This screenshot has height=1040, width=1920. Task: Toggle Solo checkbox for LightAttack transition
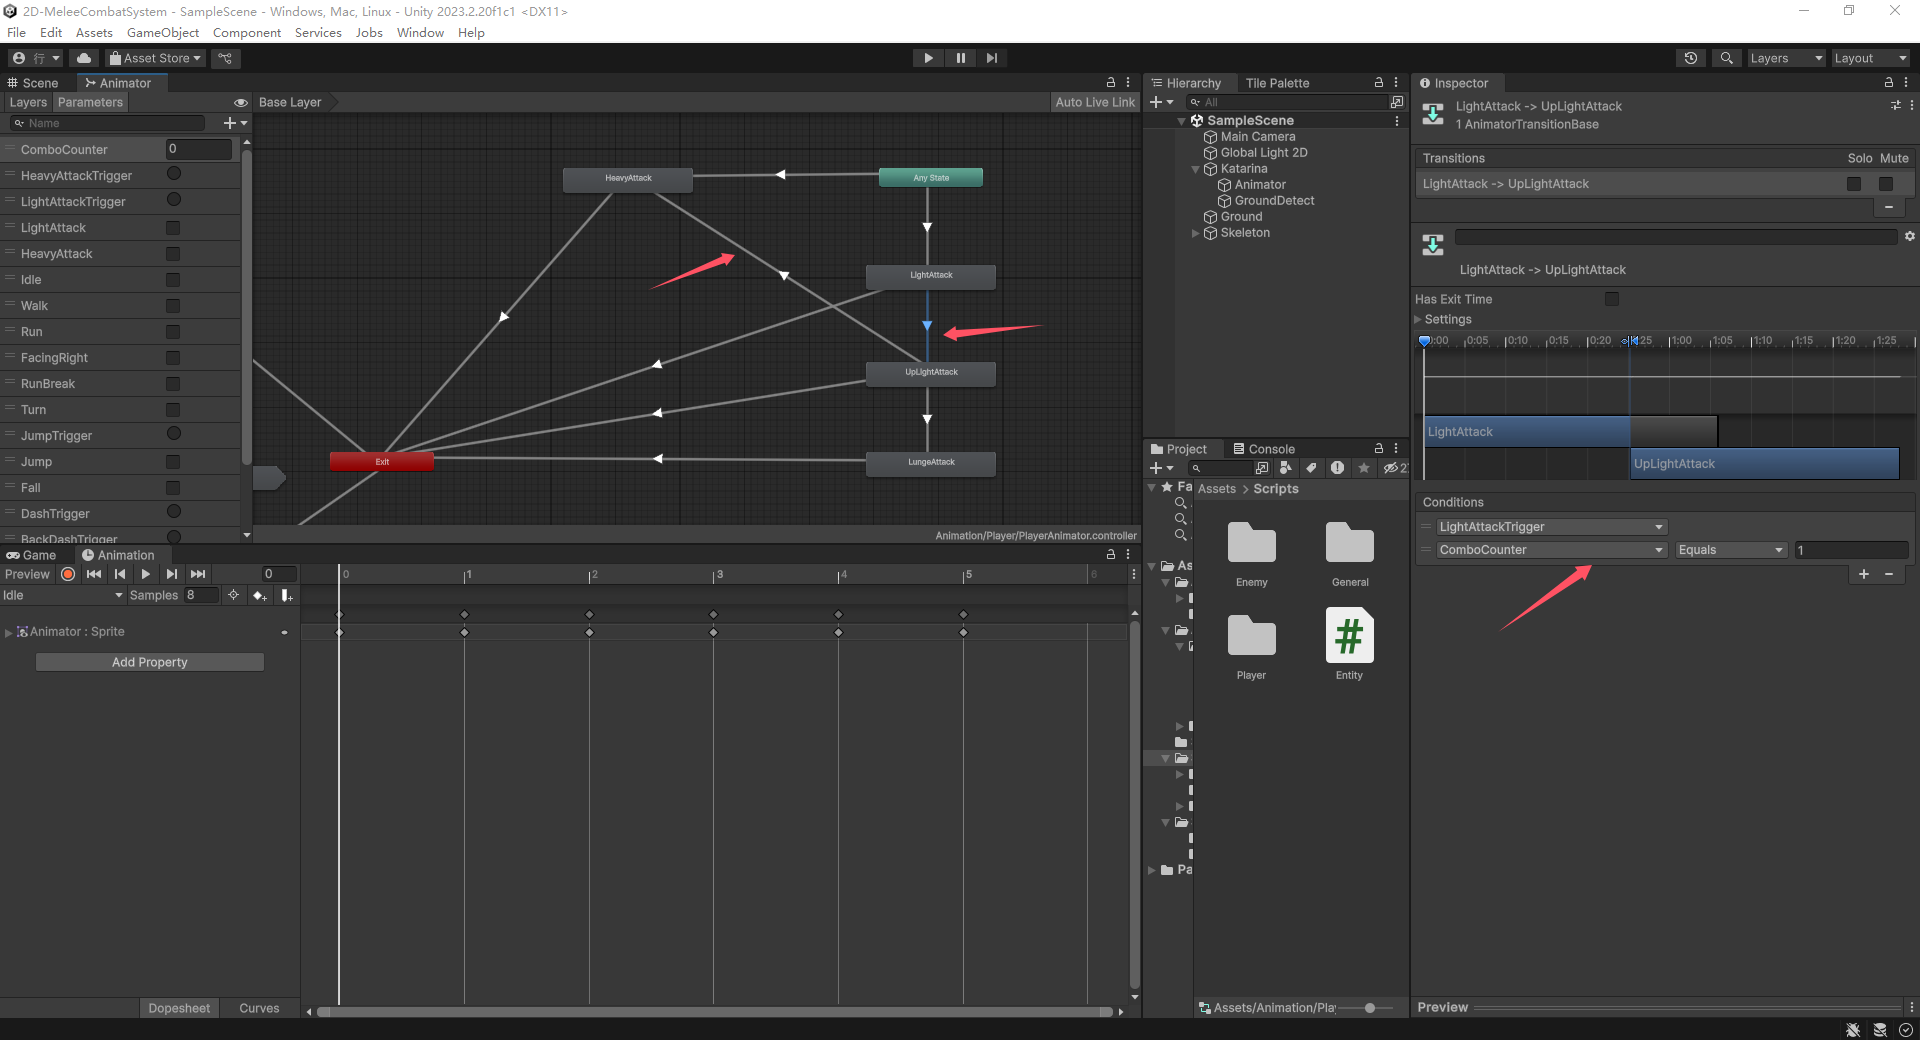tap(1854, 184)
